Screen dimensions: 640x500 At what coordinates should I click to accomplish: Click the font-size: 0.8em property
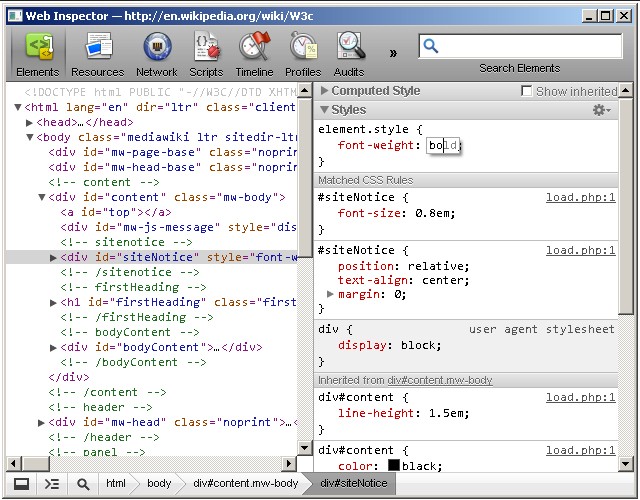(x=396, y=213)
